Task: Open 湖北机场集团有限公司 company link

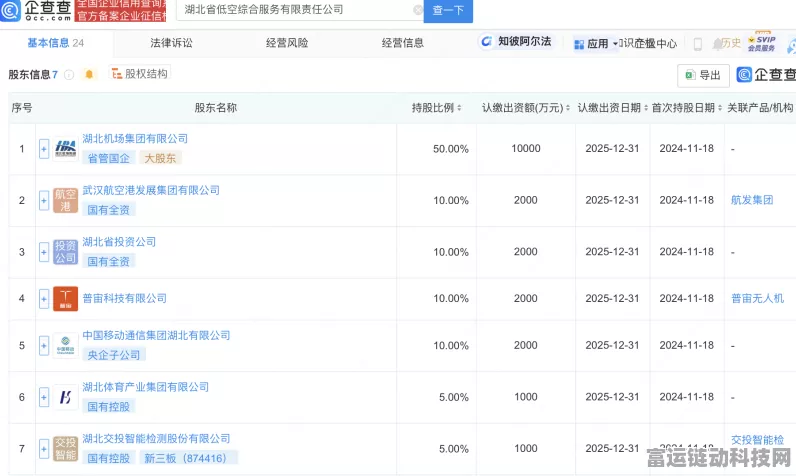Action: click(135, 139)
